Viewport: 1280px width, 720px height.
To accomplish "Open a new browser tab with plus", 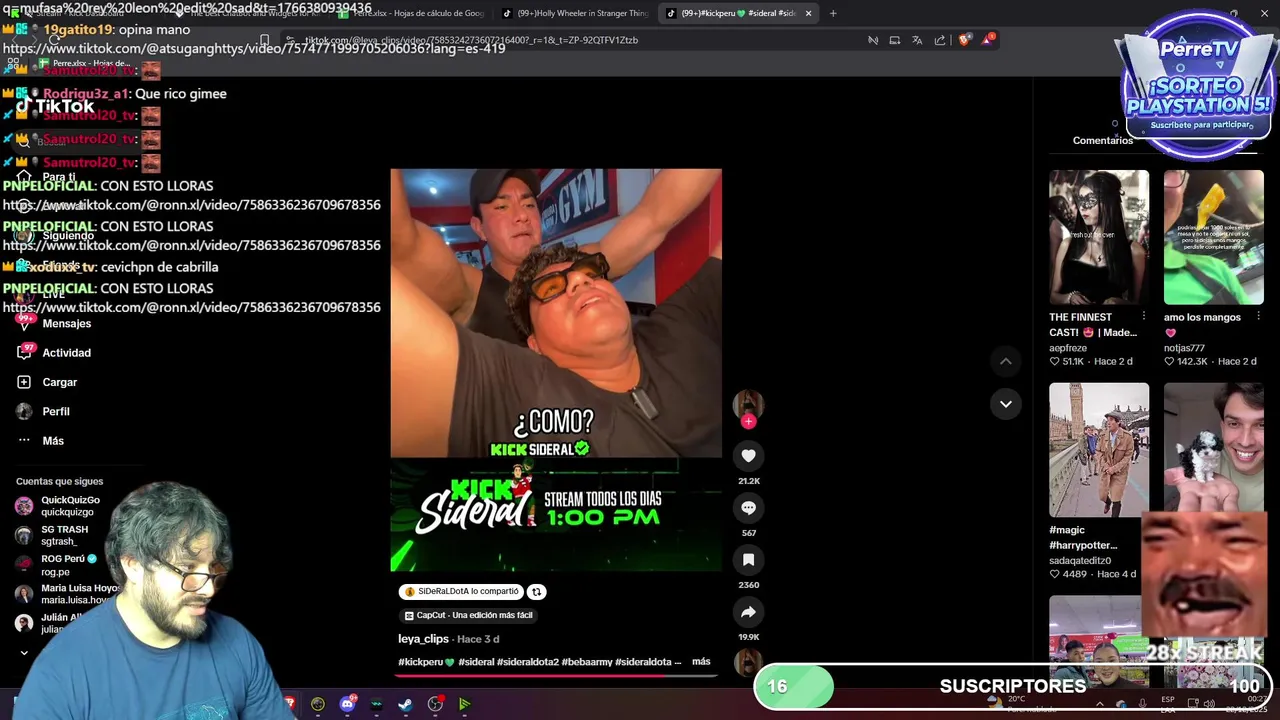I will (833, 13).
